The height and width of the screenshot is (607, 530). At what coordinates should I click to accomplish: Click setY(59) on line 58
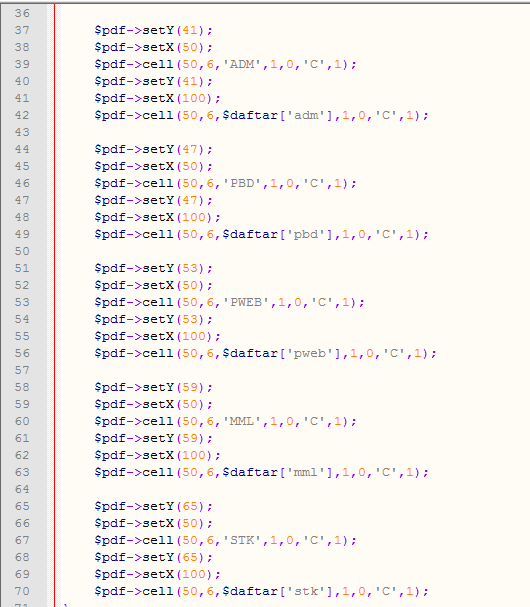pyautogui.click(x=173, y=388)
